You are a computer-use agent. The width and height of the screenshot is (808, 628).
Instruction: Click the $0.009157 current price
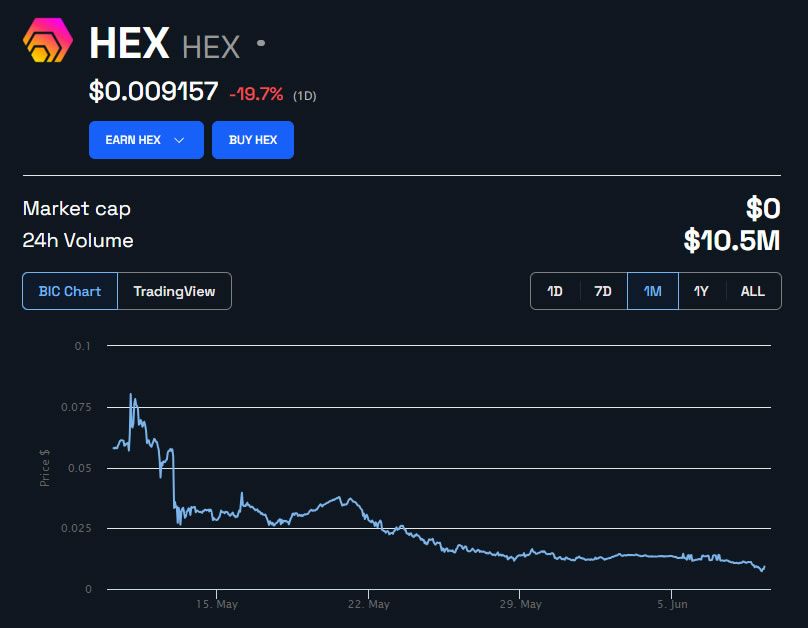pos(155,91)
